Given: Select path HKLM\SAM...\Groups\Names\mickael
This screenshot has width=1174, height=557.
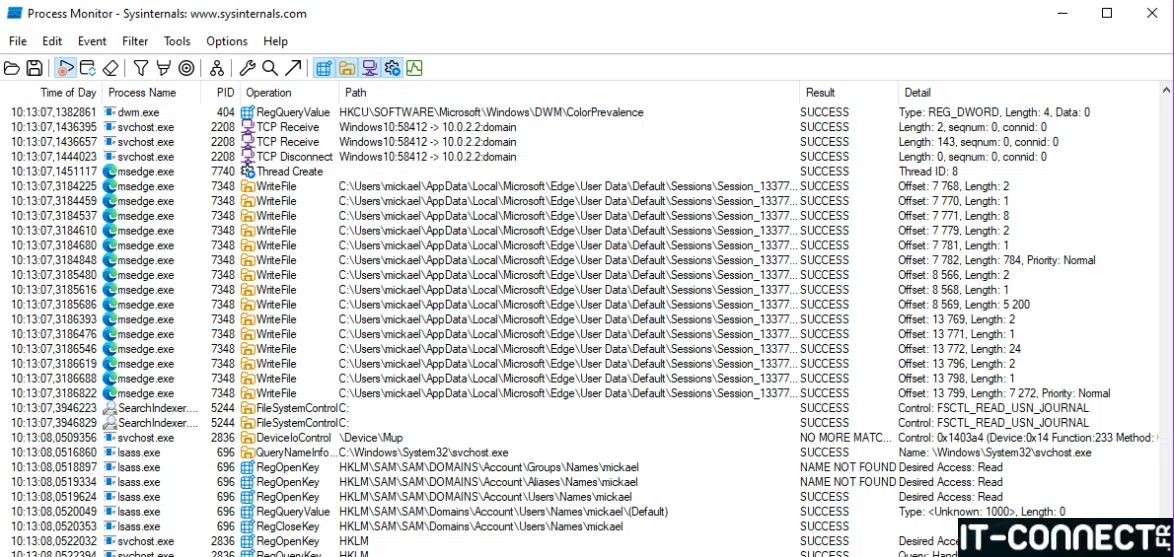Looking at the screenshot, I should tap(488, 467).
